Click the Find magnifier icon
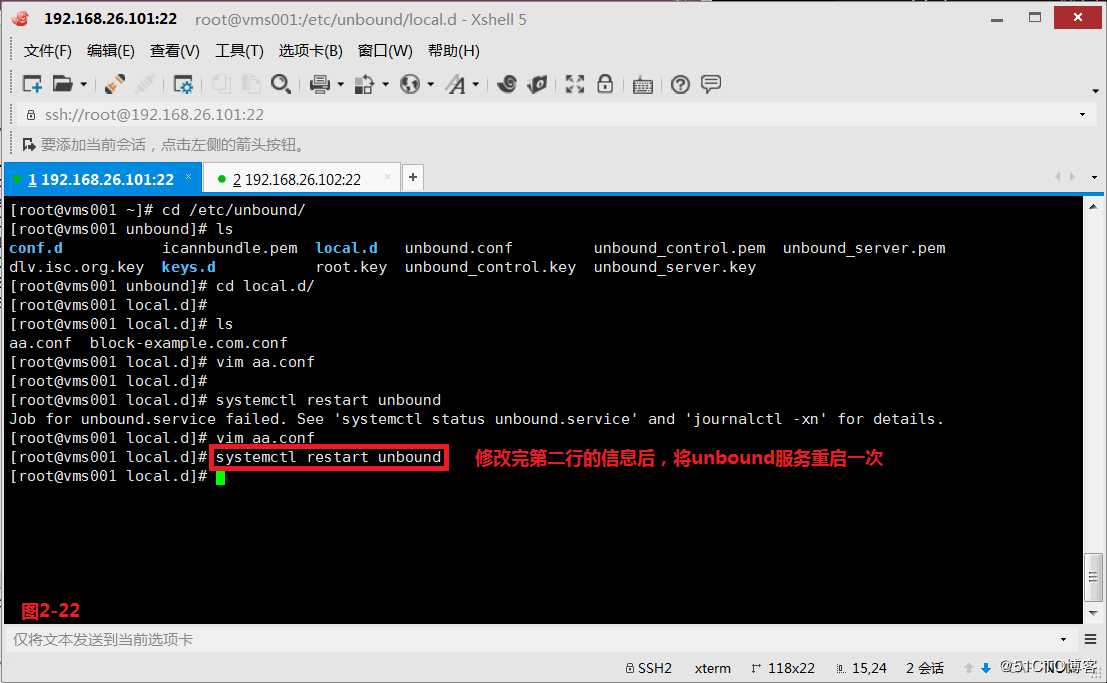The width and height of the screenshot is (1107, 683). point(281,85)
